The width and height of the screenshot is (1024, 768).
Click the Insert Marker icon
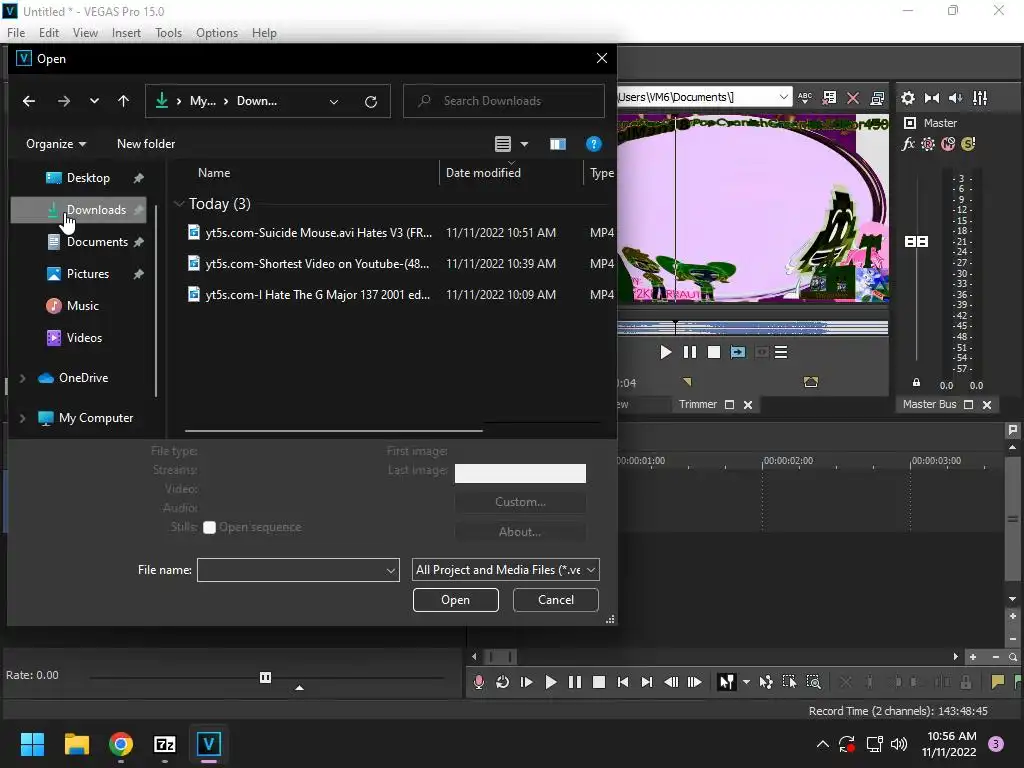pos(997,682)
